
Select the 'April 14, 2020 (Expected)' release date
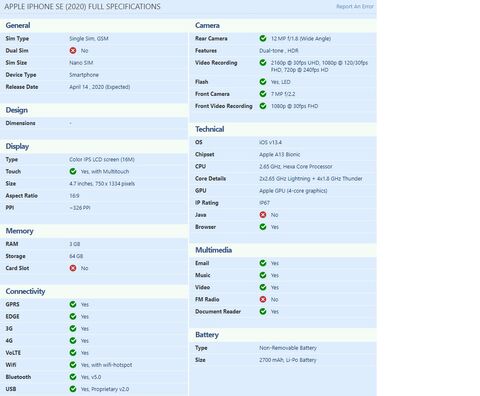[x=100, y=87]
